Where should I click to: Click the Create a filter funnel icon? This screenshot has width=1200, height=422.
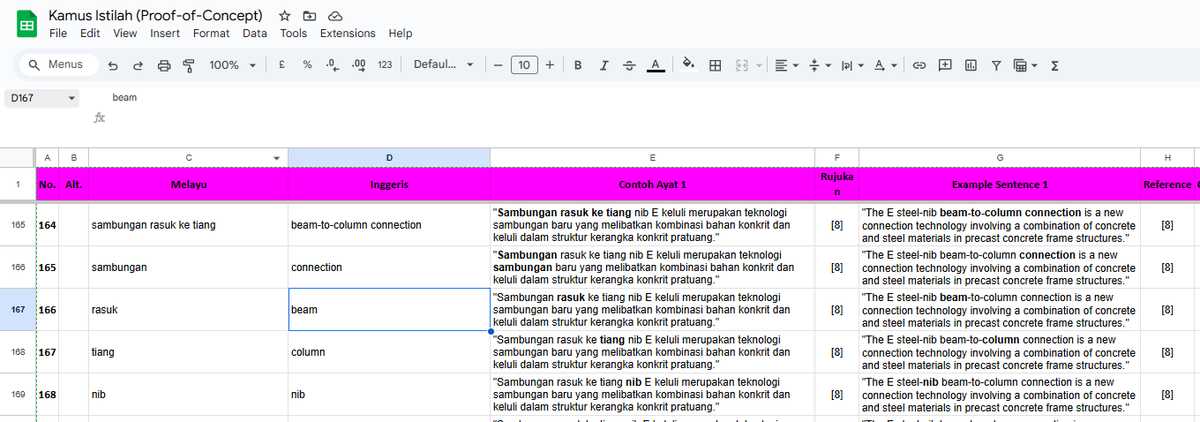[x=996, y=65]
